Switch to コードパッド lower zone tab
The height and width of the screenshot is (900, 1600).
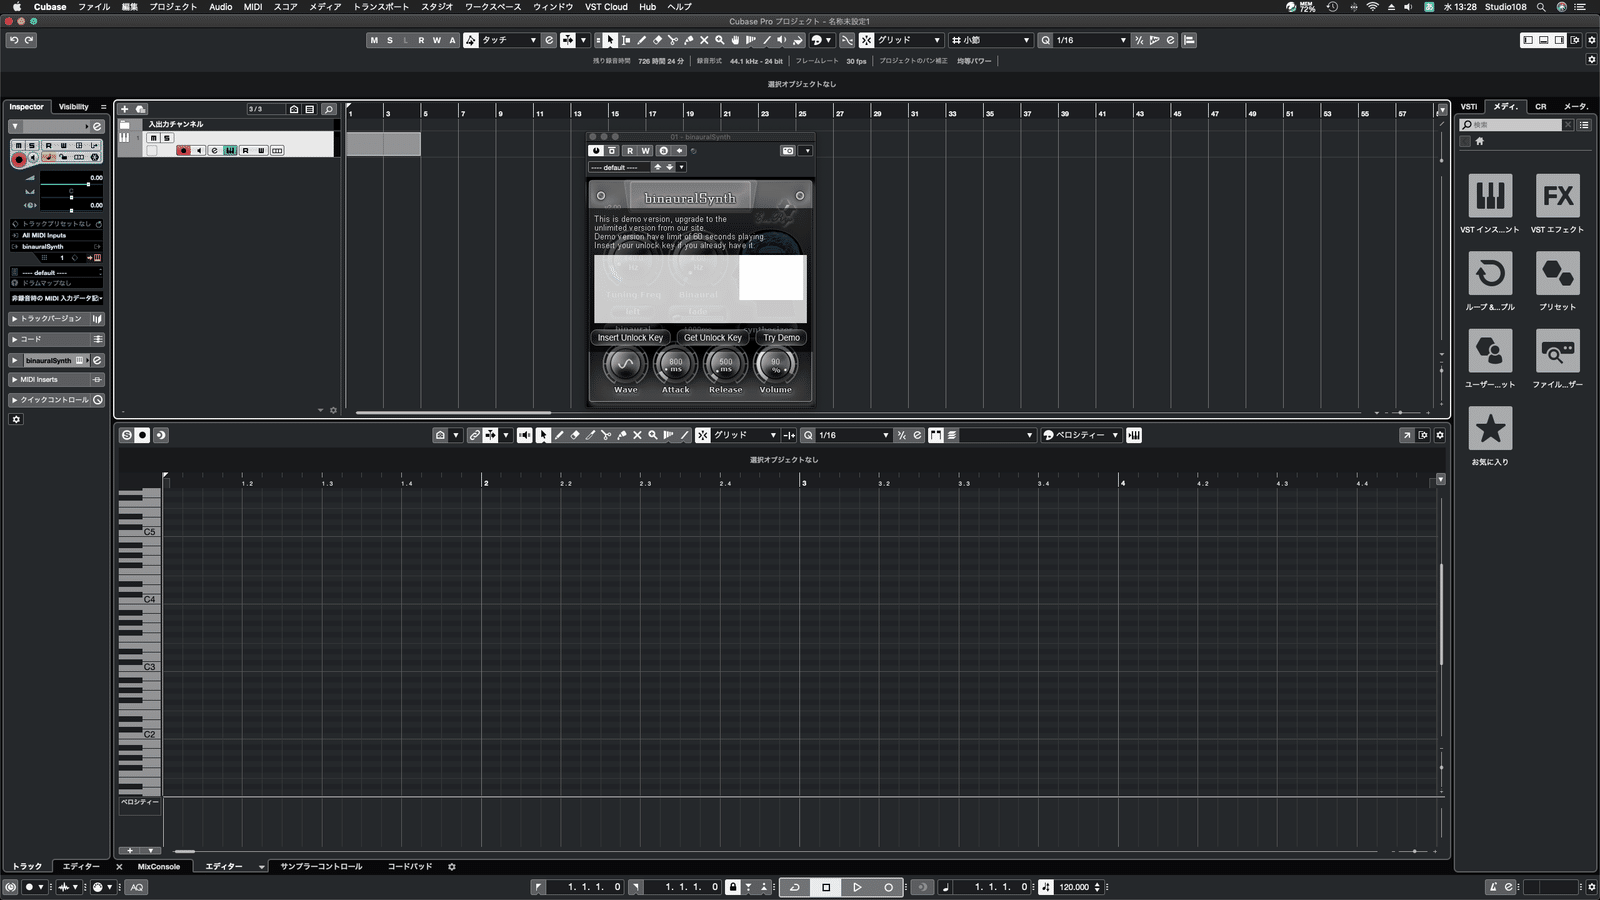coord(410,867)
